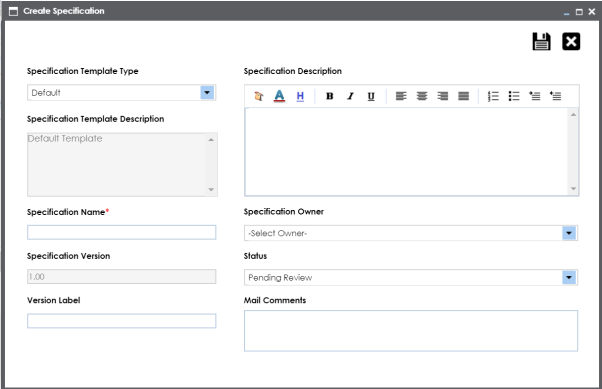Insert a bulleted list
602x389 pixels.
(x=514, y=96)
